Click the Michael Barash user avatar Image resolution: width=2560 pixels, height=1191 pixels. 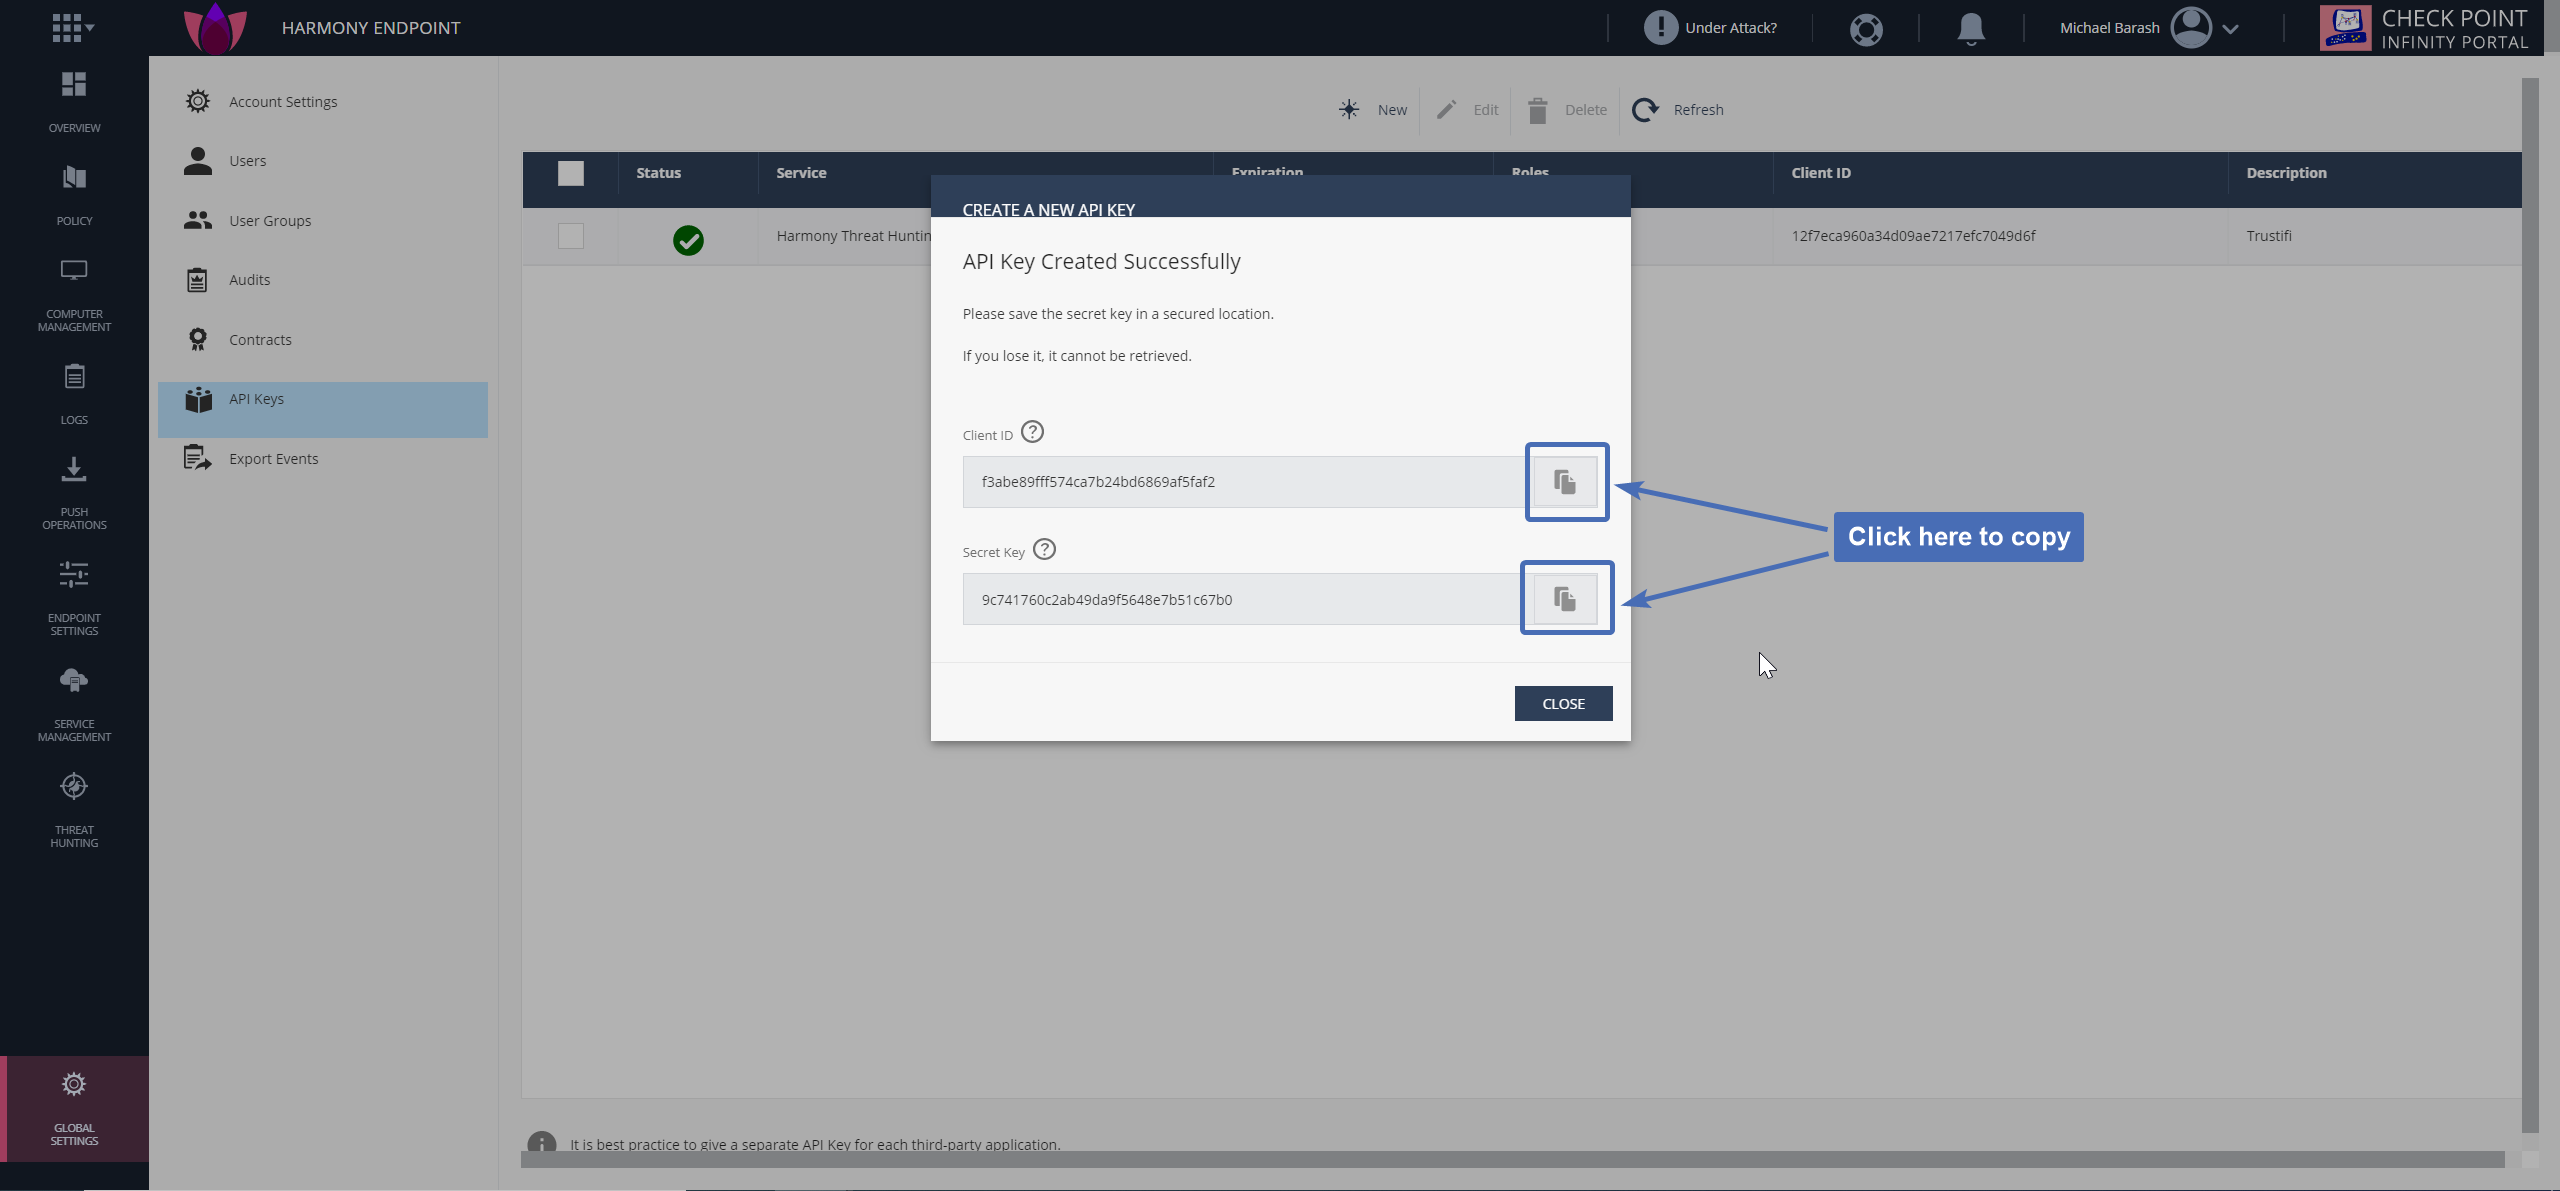pos(2191,28)
